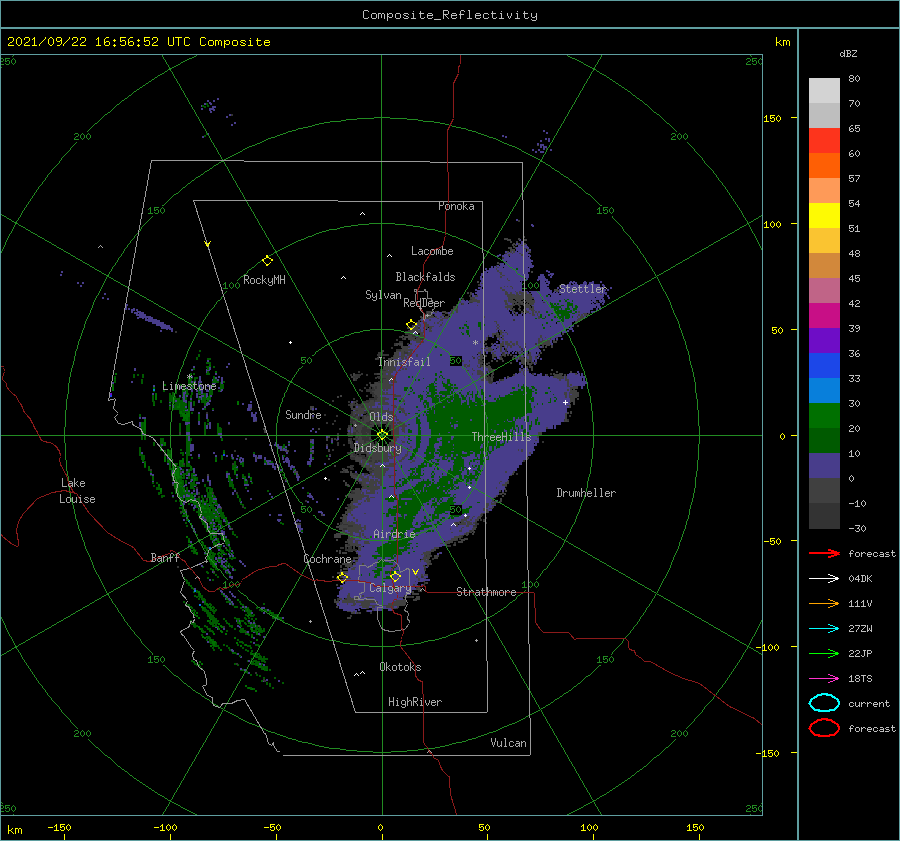Screen dimensions: 900x841
Task: Click the Olds label
Action: (381, 417)
